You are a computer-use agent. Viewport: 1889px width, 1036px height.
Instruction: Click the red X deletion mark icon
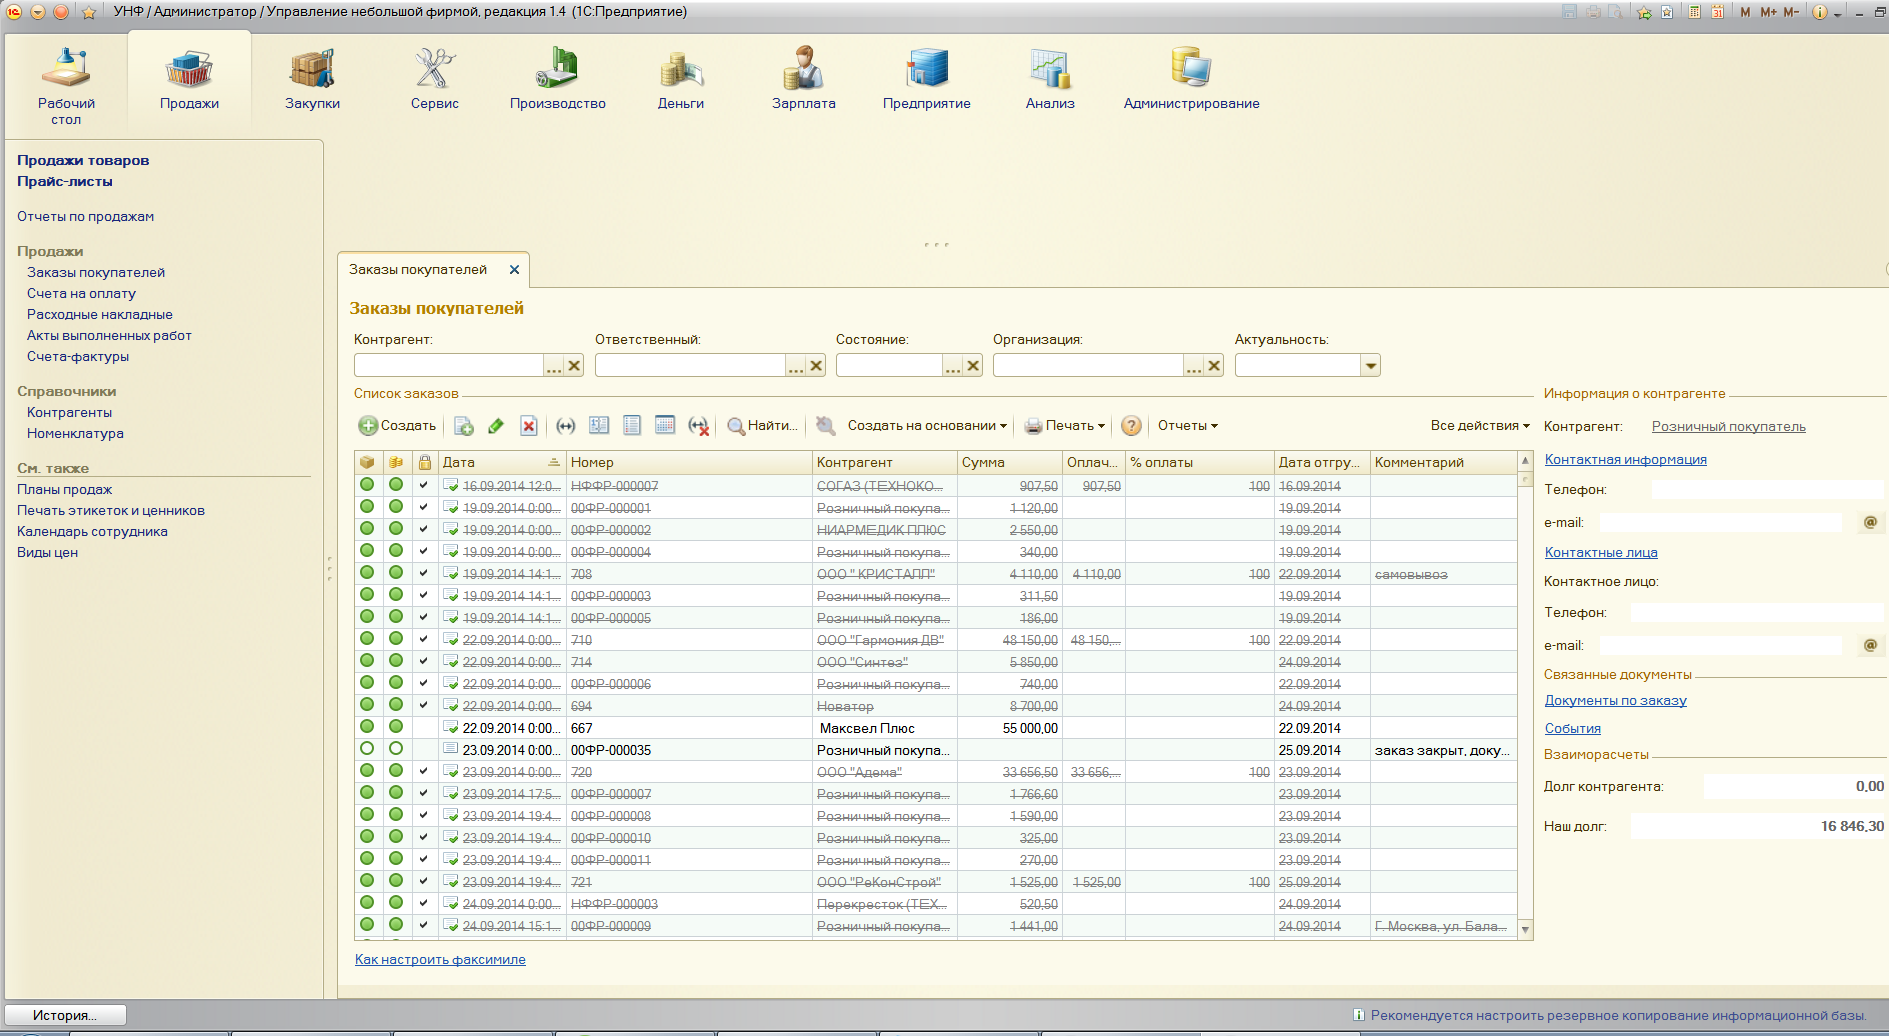tap(529, 426)
